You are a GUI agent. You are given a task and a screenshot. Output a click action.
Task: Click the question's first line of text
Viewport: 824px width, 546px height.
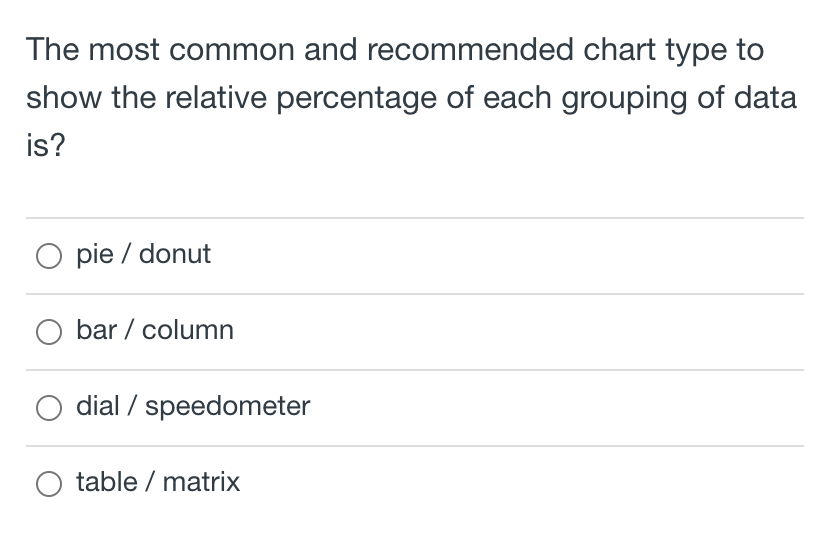[394, 50]
